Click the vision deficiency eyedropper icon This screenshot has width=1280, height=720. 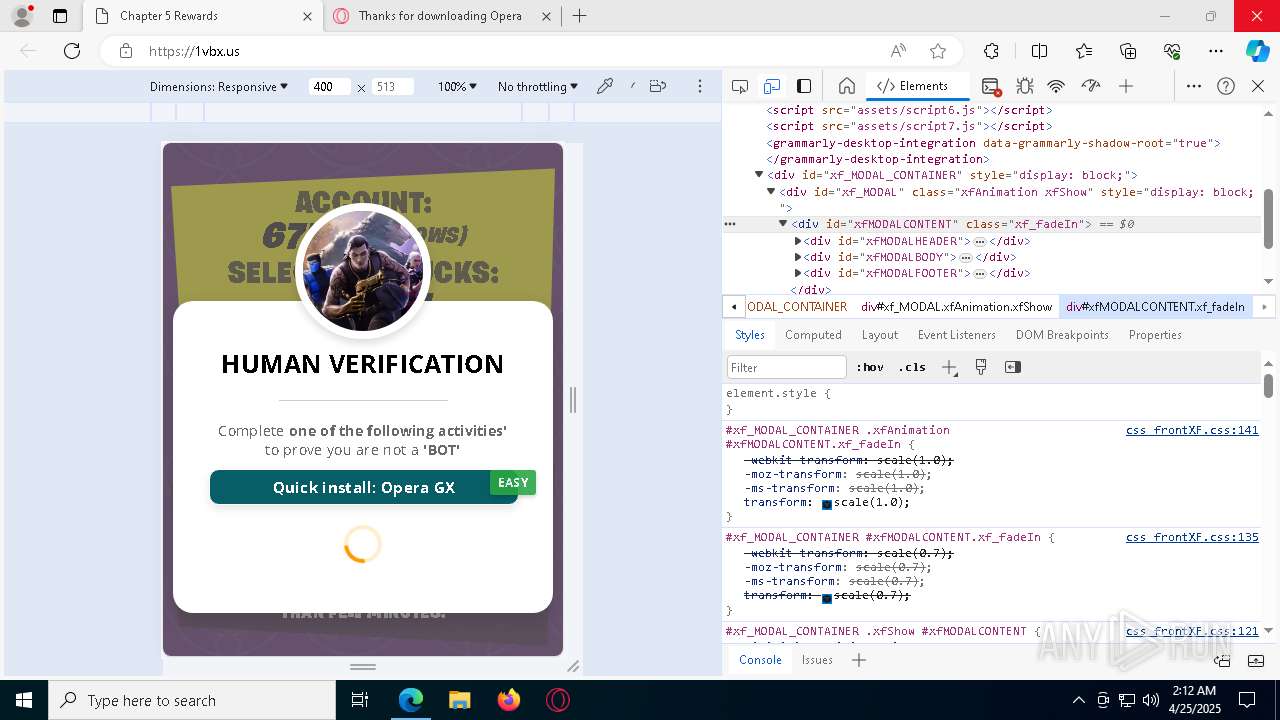coord(605,86)
